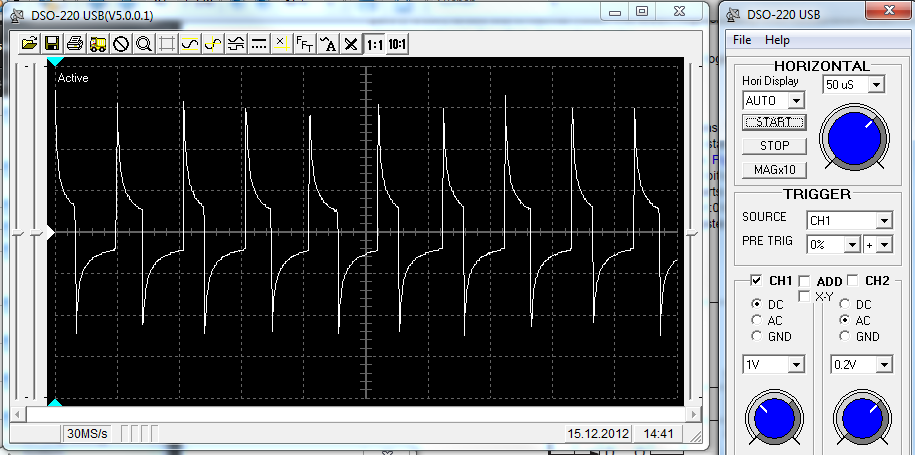Adjust the CH1 voltage knob
This screenshot has height=455, width=915.
point(775,418)
